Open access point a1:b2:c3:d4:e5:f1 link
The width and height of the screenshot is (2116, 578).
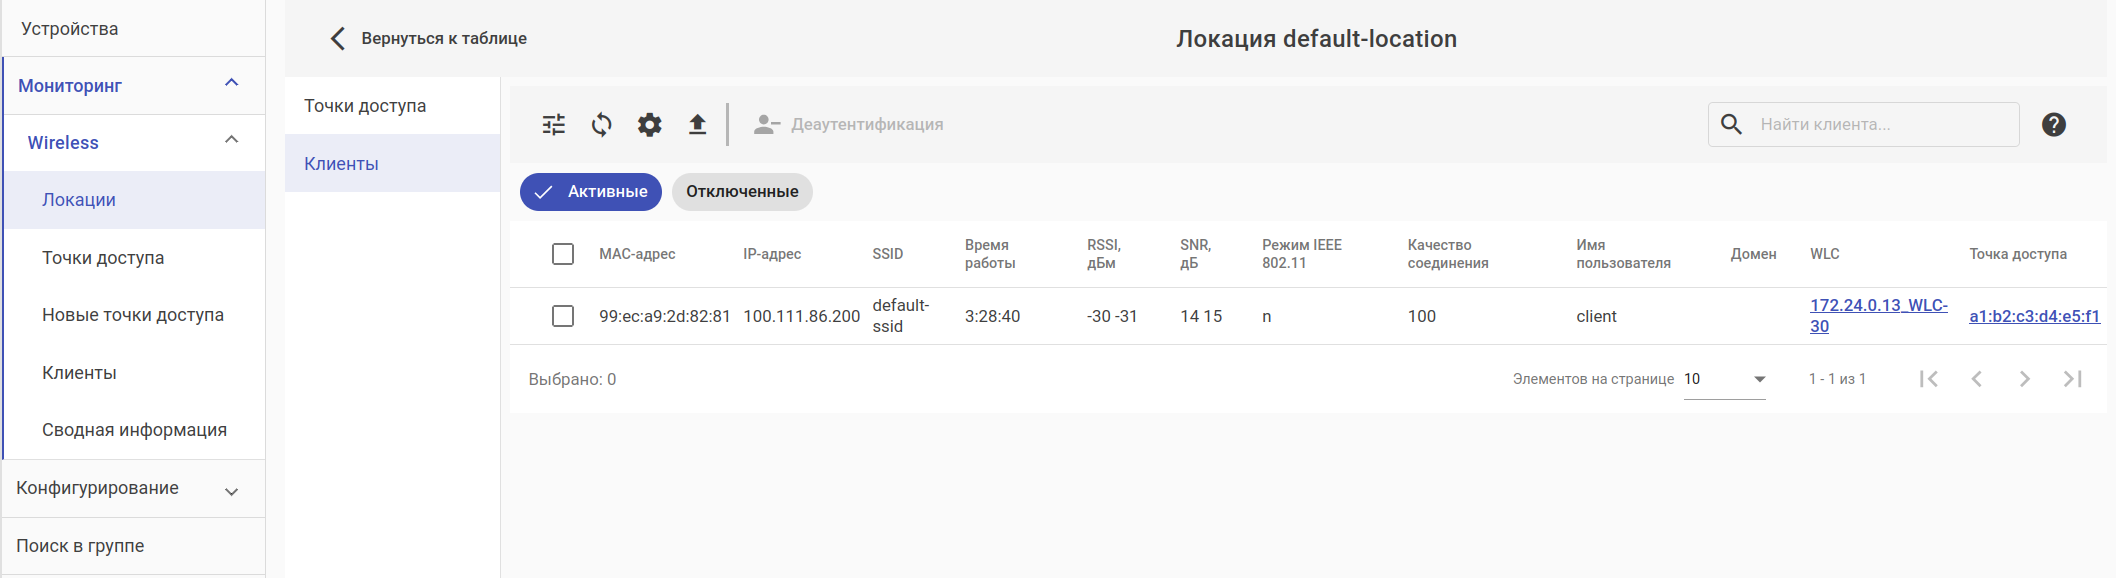point(2034,316)
